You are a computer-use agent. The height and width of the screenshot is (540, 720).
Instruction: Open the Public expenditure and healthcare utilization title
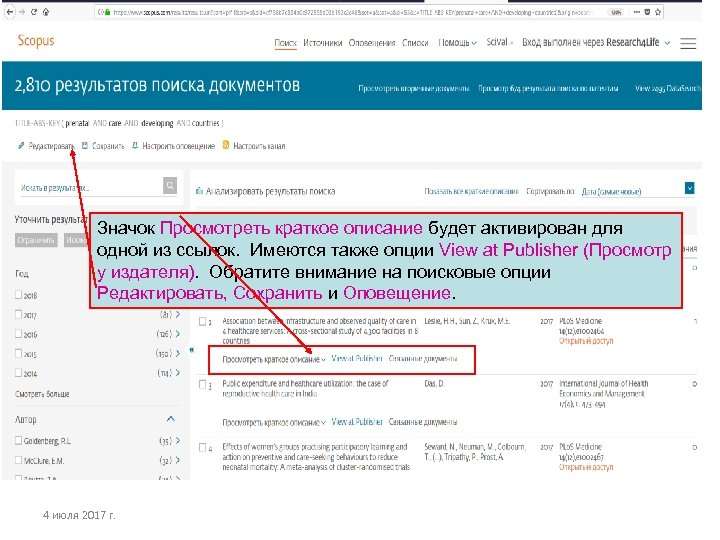click(305, 388)
